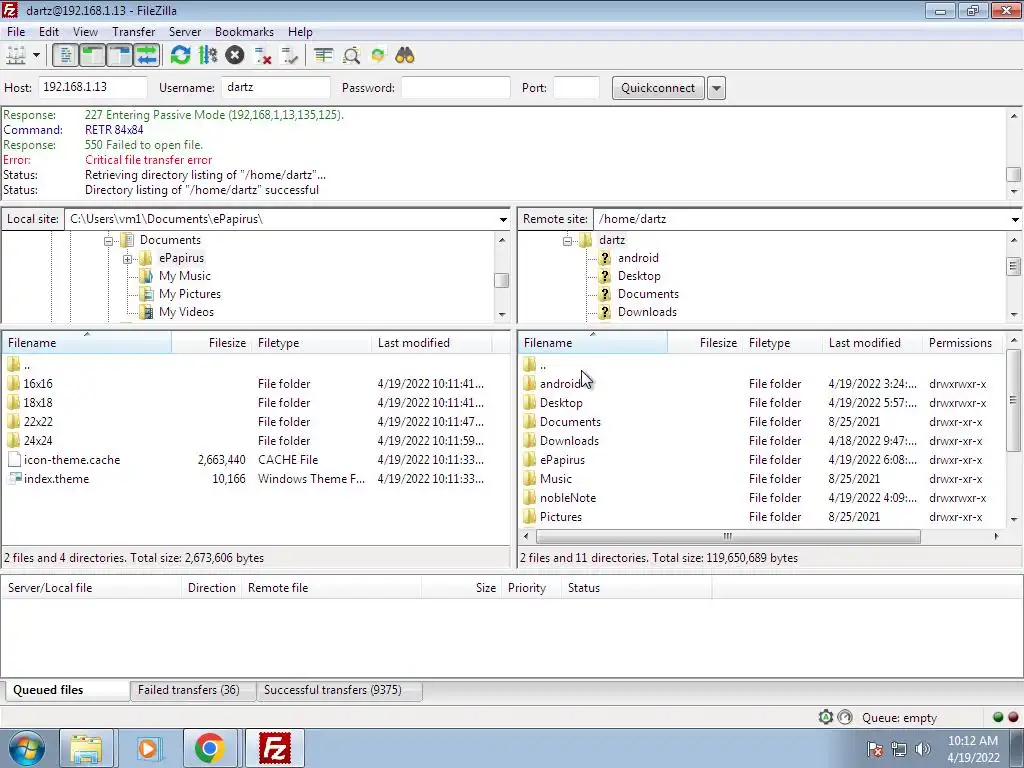Open the View menu
Image resolution: width=1024 pixels, height=768 pixels.
[x=85, y=31]
